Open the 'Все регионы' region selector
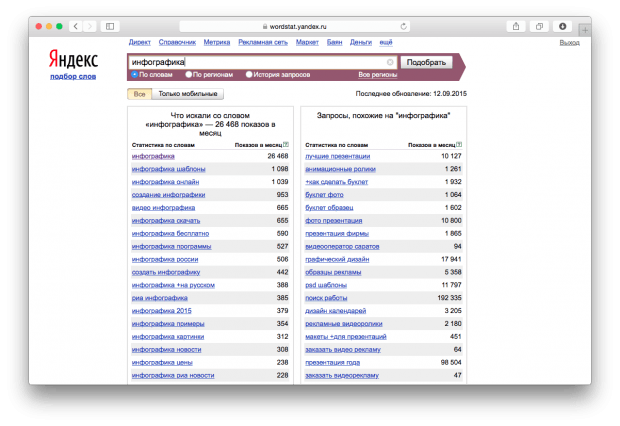 coord(377,74)
